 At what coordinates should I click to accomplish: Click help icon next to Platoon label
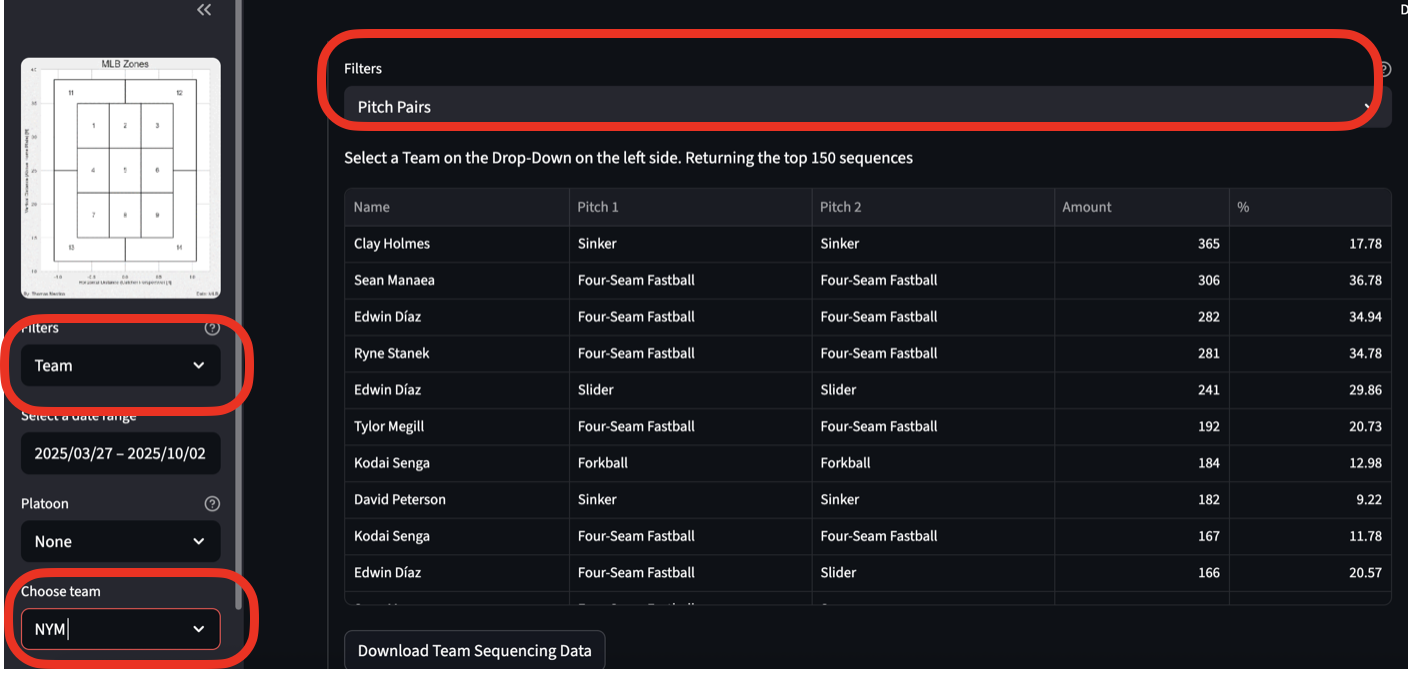tap(212, 504)
